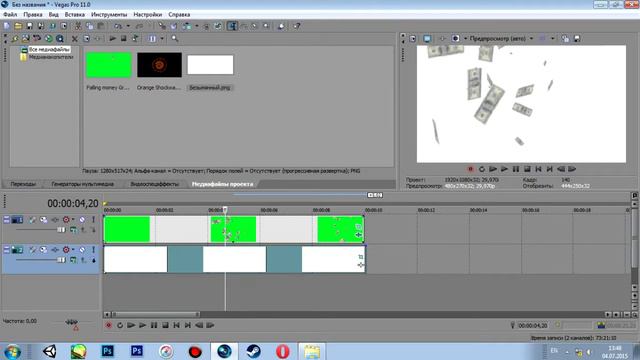Save preview snapshot to file

(x=577, y=39)
